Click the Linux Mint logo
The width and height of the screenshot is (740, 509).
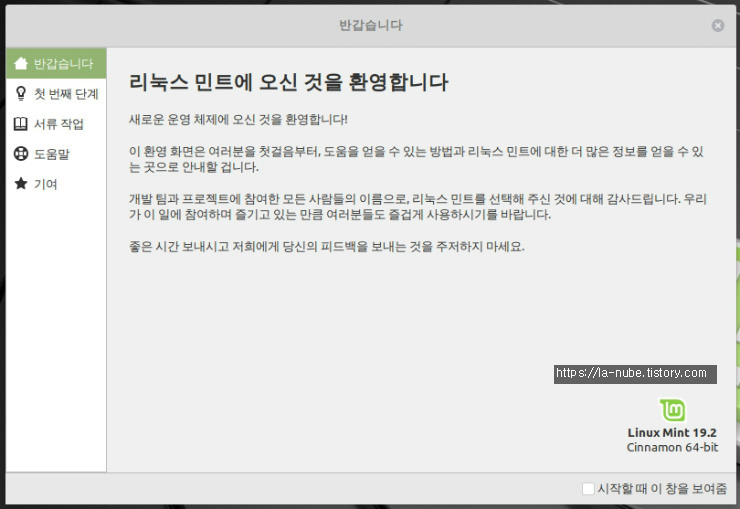(673, 410)
